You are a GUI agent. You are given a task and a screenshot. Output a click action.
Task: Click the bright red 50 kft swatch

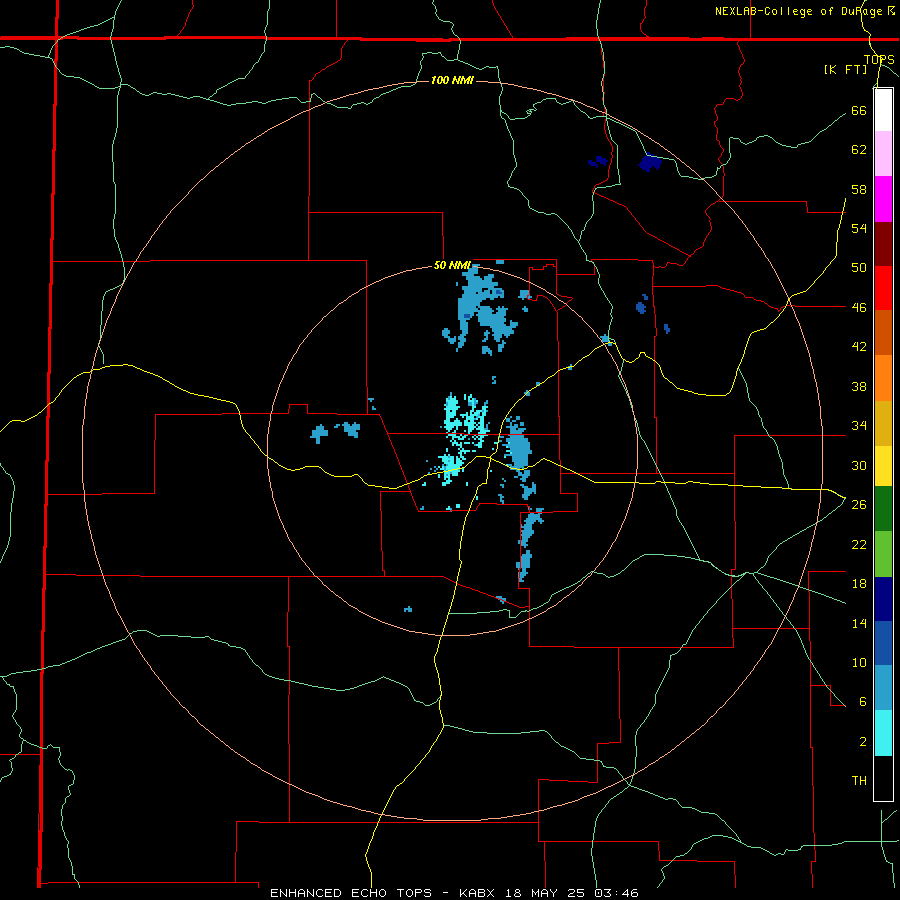pyautogui.click(x=883, y=288)
